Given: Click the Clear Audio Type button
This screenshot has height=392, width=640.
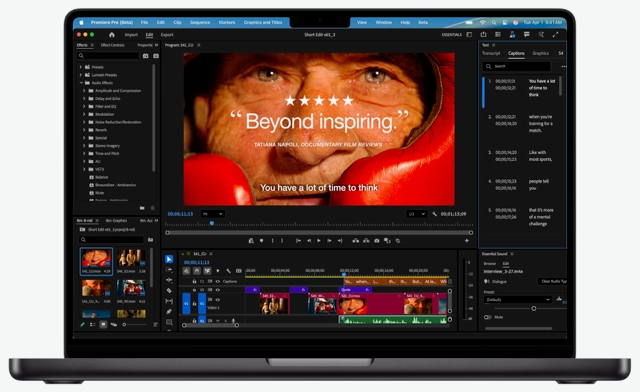Looking at the screenshot, I should coord(553,281).
